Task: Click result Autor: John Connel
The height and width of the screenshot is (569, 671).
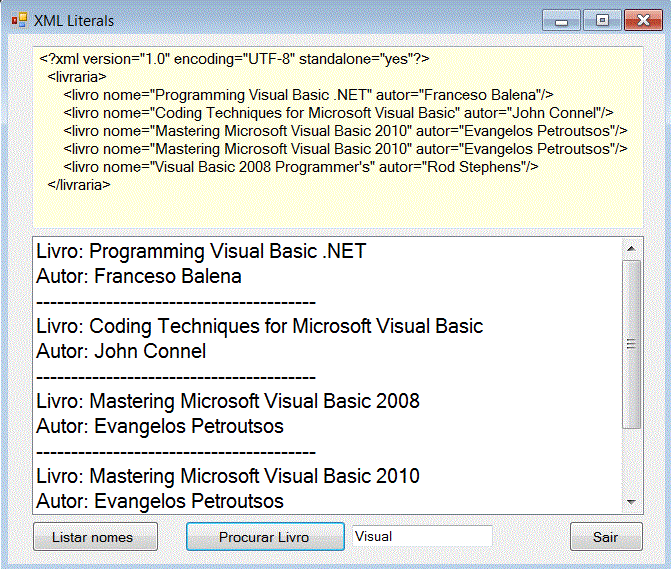Action: click(121, 351)
